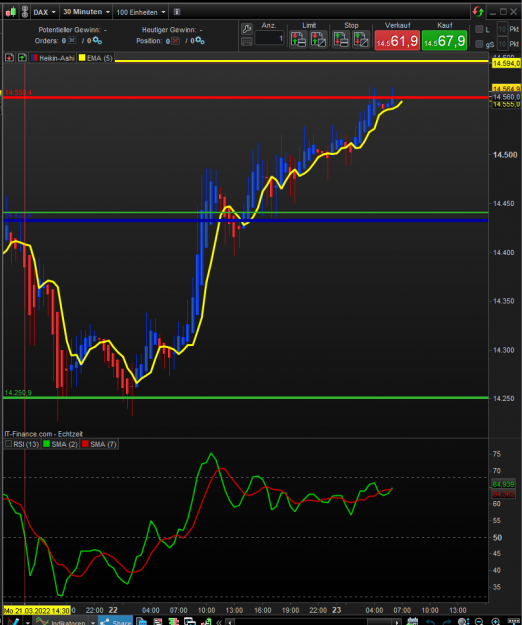
Task: Expand the drawing tool dropdown arrow
Action: (x=27, y=622)
